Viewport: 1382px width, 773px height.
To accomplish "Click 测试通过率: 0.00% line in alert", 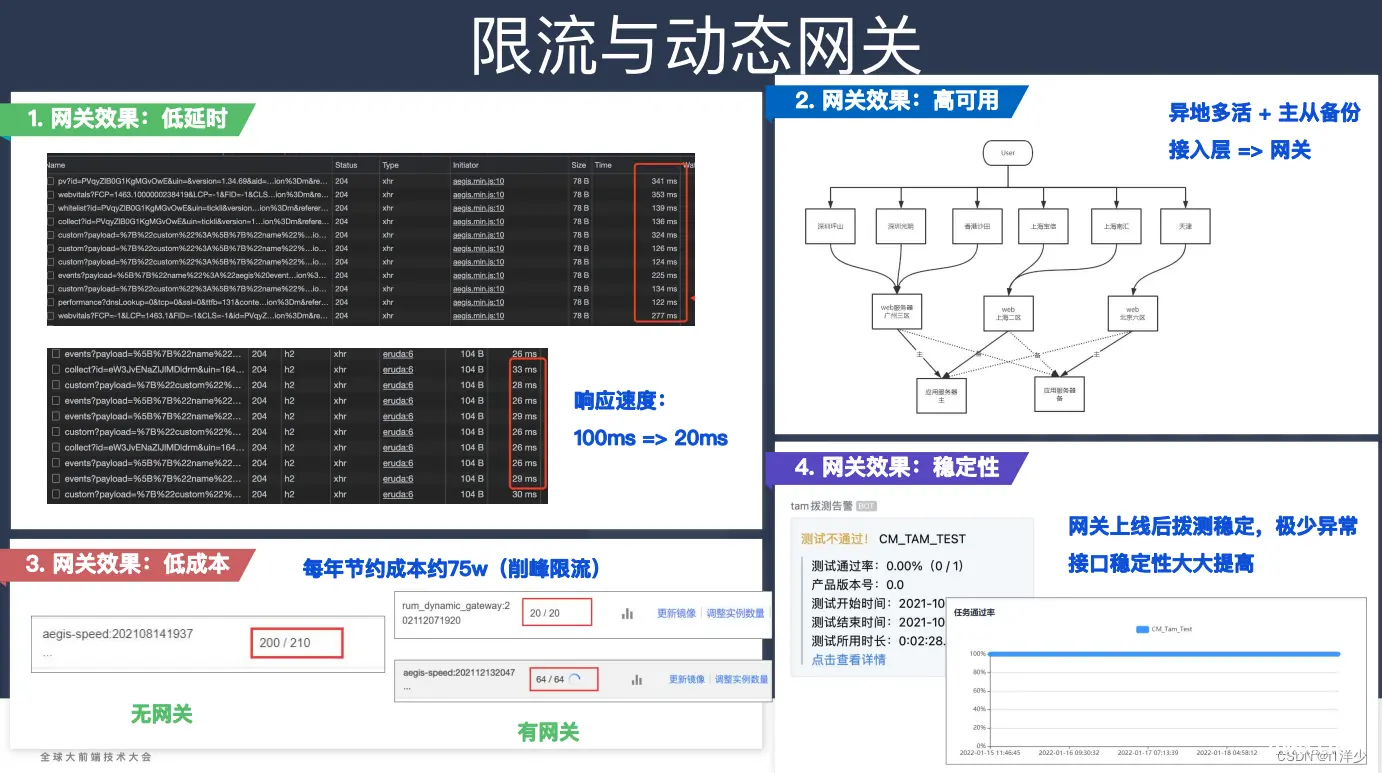I will click(x=888, y=565).
